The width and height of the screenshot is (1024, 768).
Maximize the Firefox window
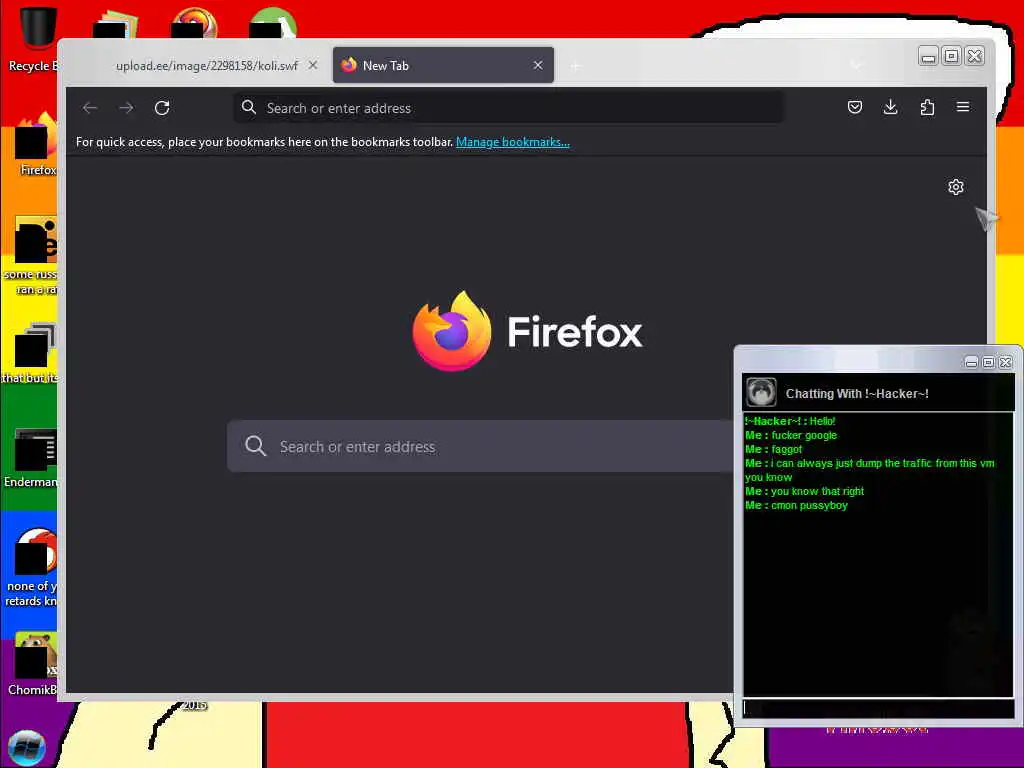pos(952,57)
